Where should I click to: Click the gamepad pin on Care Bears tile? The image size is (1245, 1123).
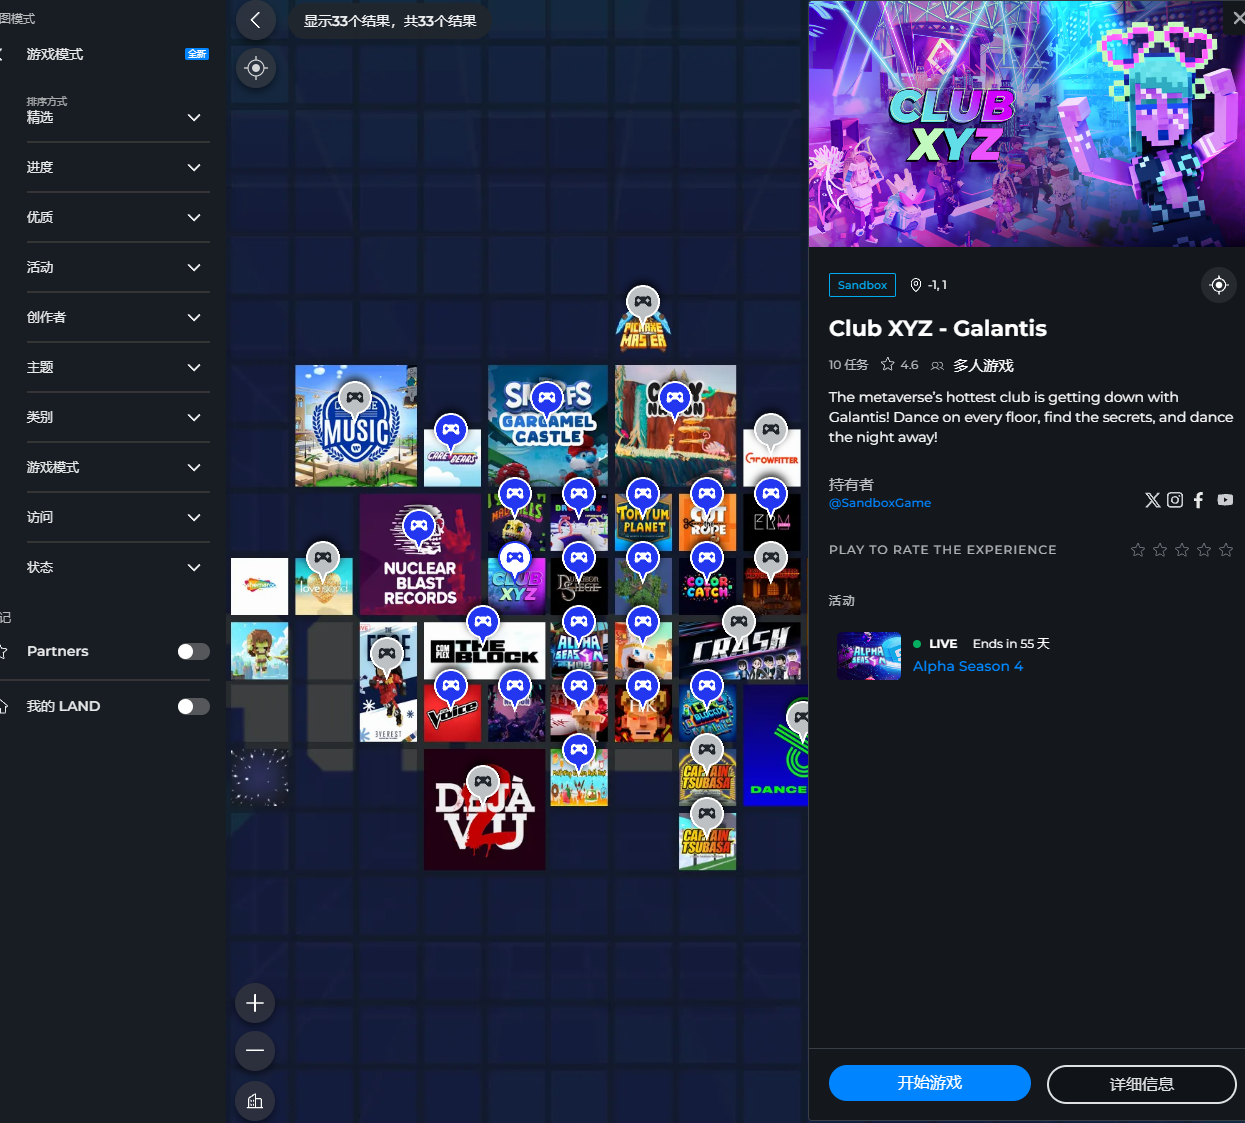pos(451,431)
